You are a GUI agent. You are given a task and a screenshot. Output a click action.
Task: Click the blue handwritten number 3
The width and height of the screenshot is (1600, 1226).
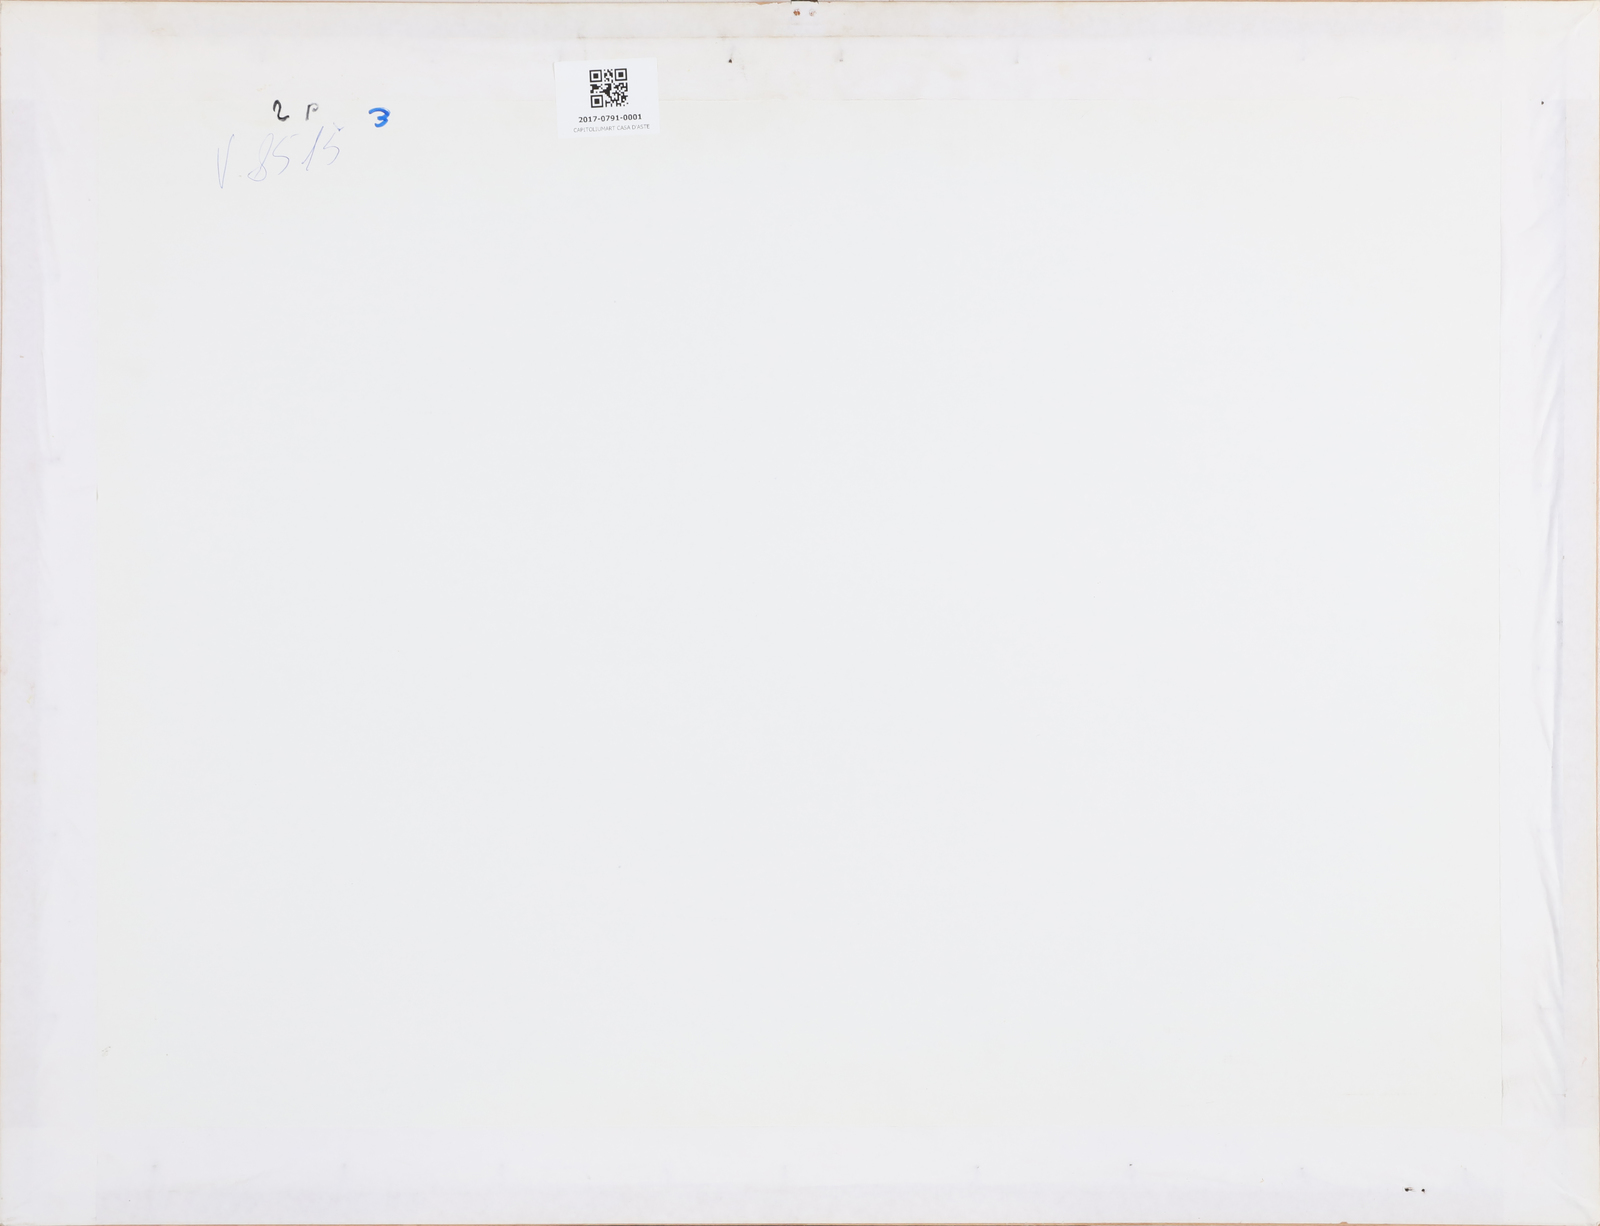pos(379,118)
